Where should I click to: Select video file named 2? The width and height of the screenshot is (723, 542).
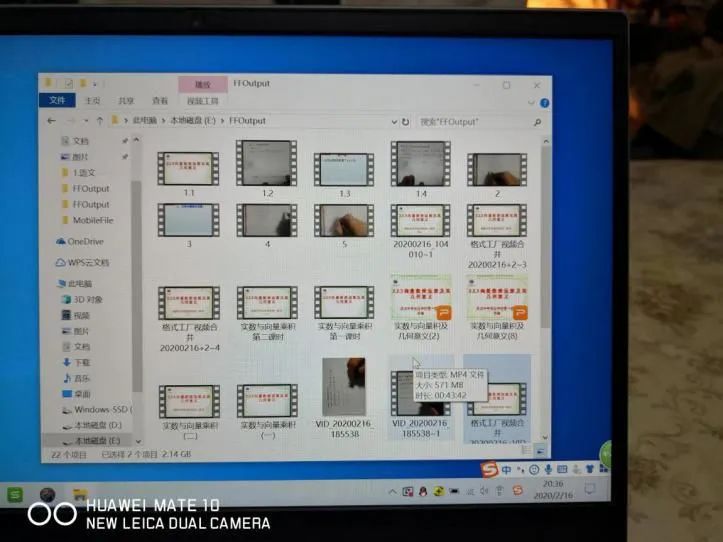pyautogui.click(x=497, y=175)
